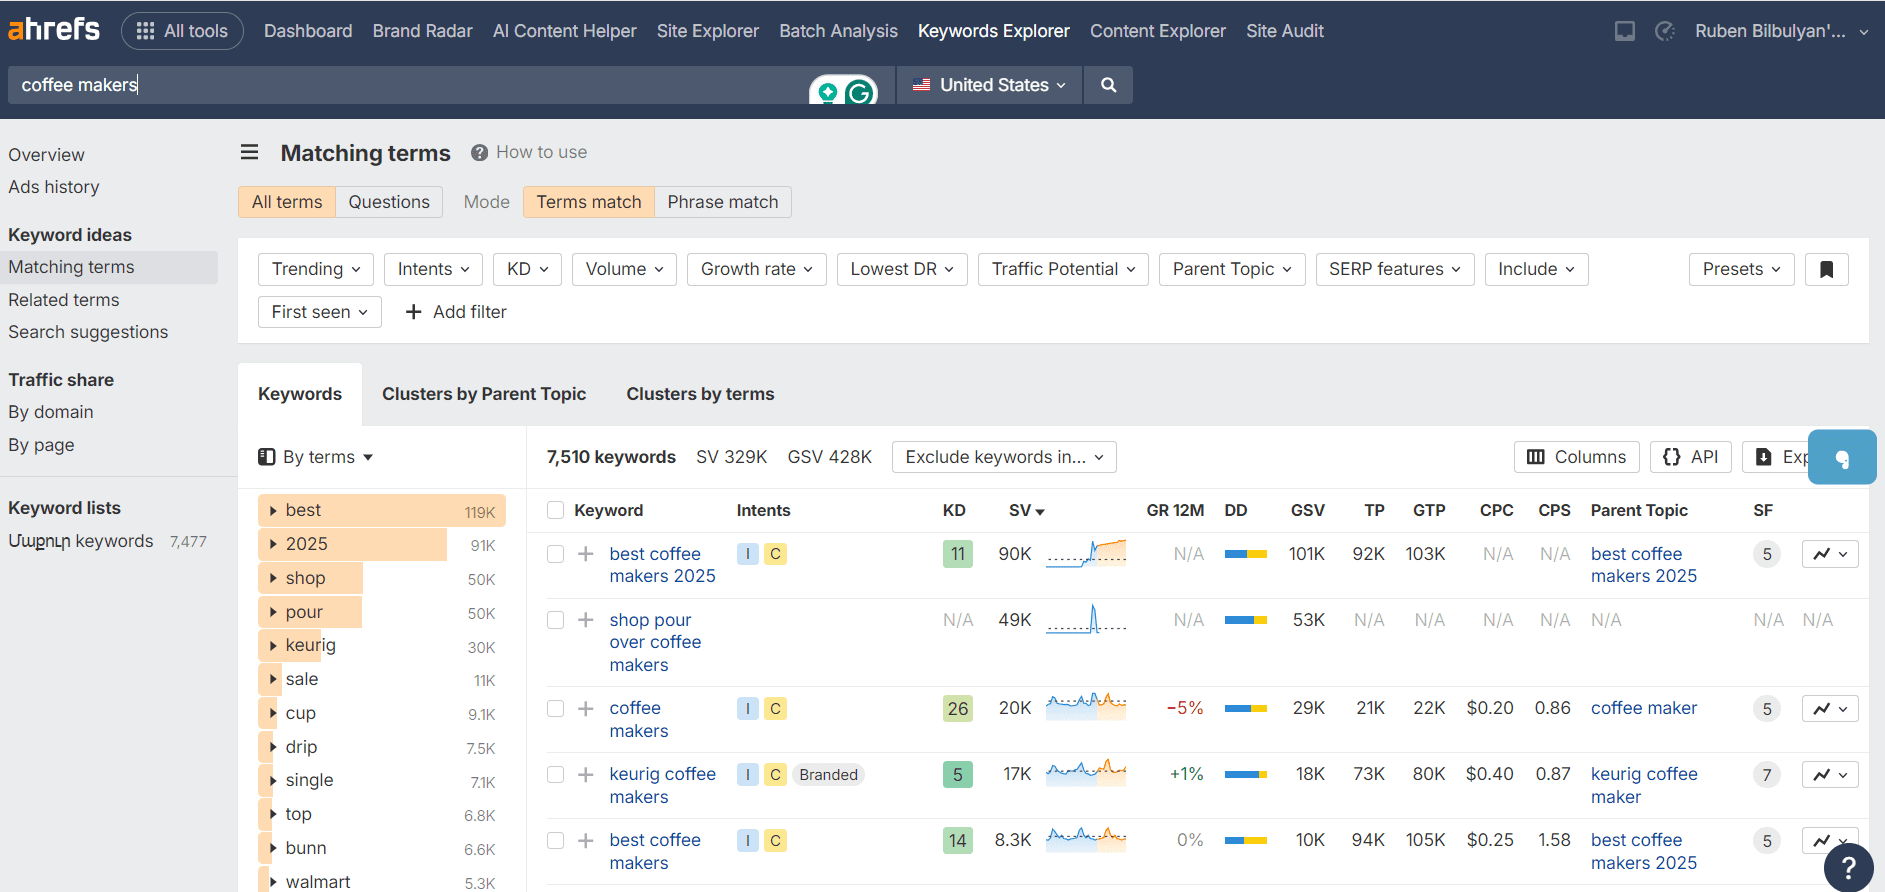The width and height of the screenshot is (1885, 892).
Task: Open the KD filter dropdown
Action: [527, 269]
